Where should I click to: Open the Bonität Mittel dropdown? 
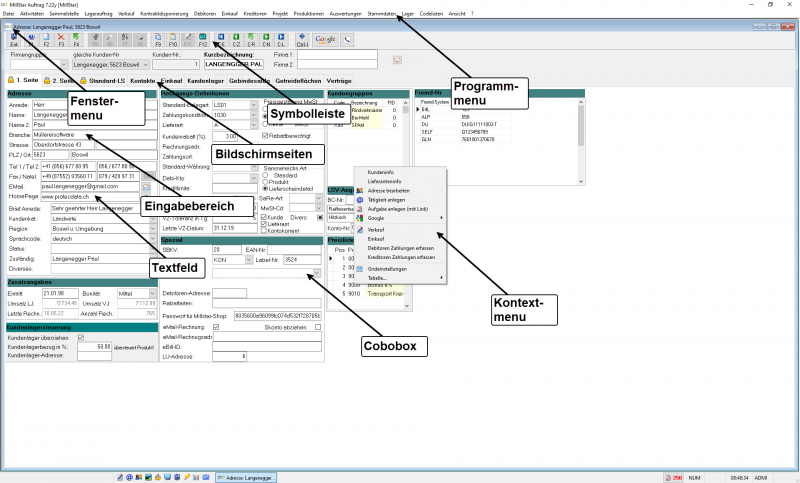click(153, 294)
